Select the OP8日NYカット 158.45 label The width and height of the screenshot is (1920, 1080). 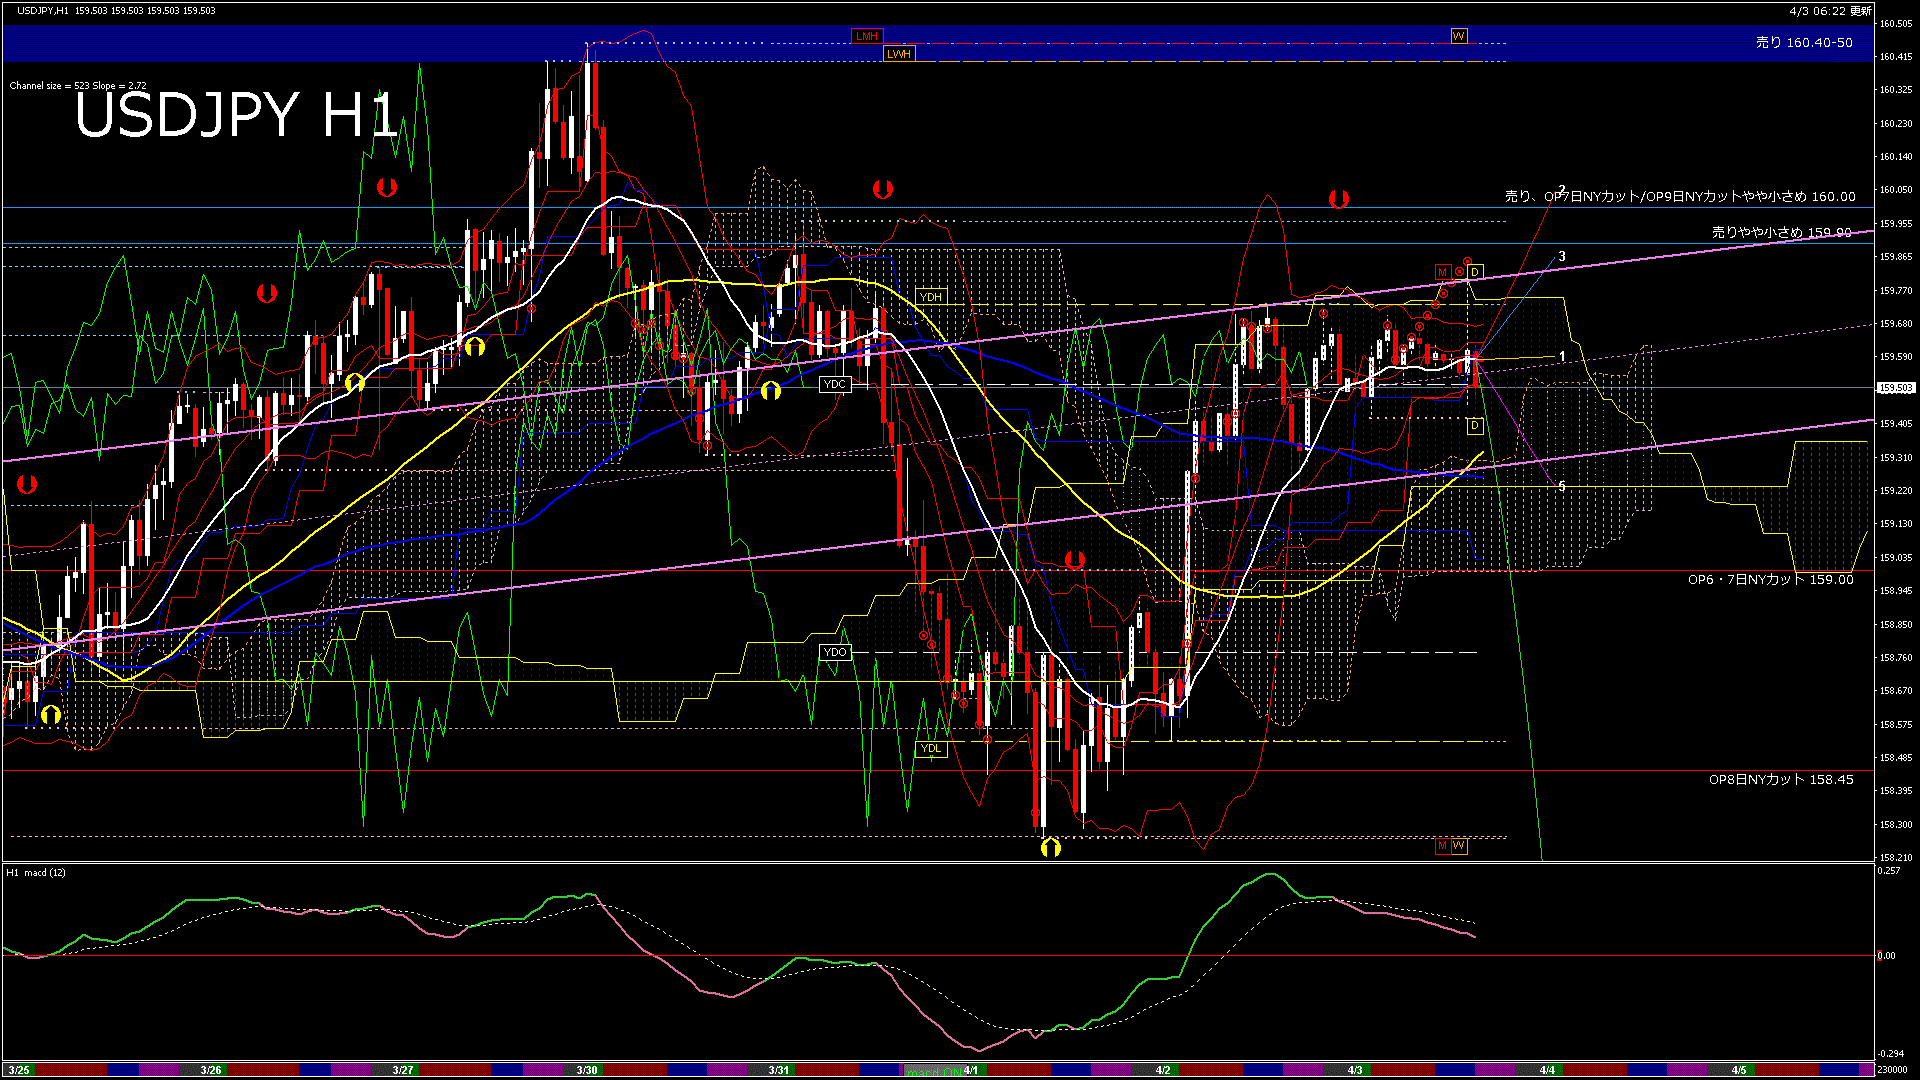click(1780, 780)
